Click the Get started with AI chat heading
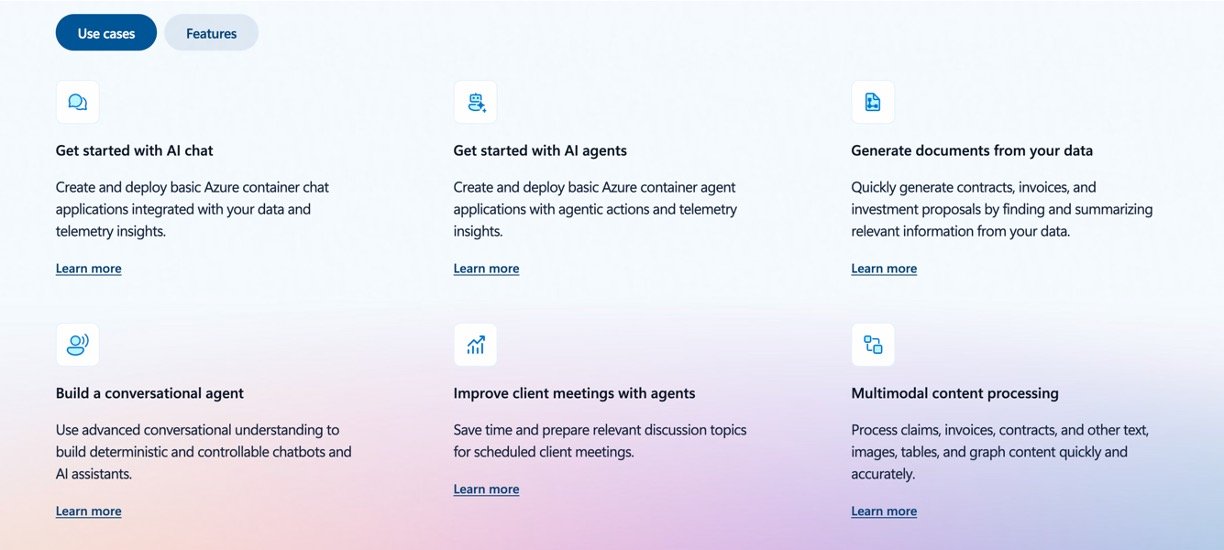Viewport: 1224px width, 550px height. (x=134, y=151)
